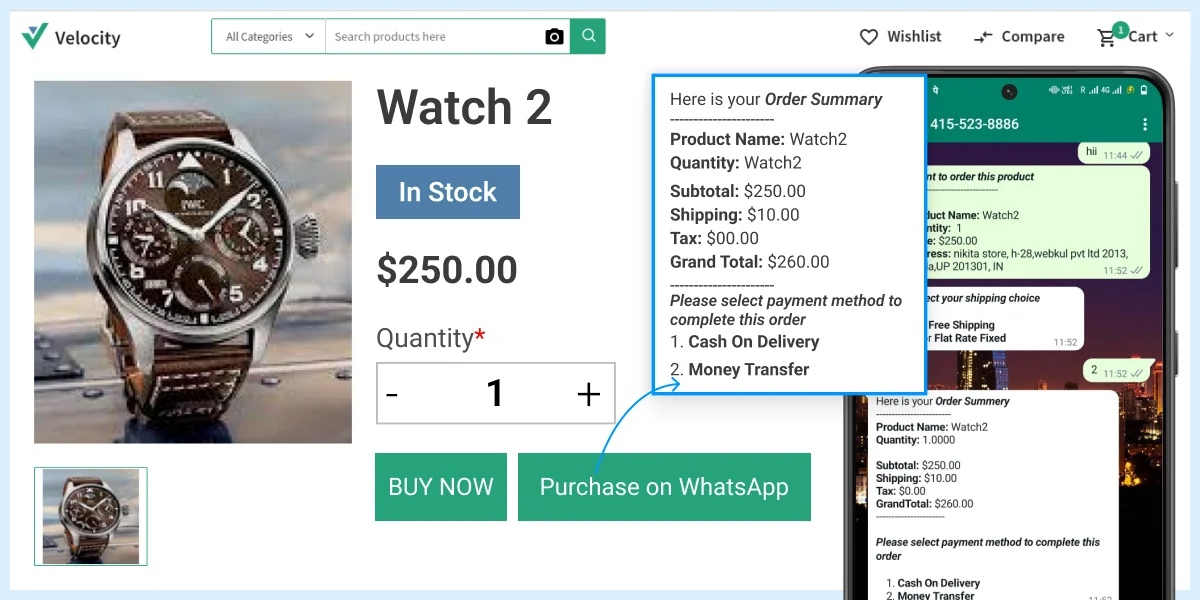The height and width of the screenshot is (600, 1200).
Task: Click Subtotal $250.00 line in the popup
Action: point(737,191)
